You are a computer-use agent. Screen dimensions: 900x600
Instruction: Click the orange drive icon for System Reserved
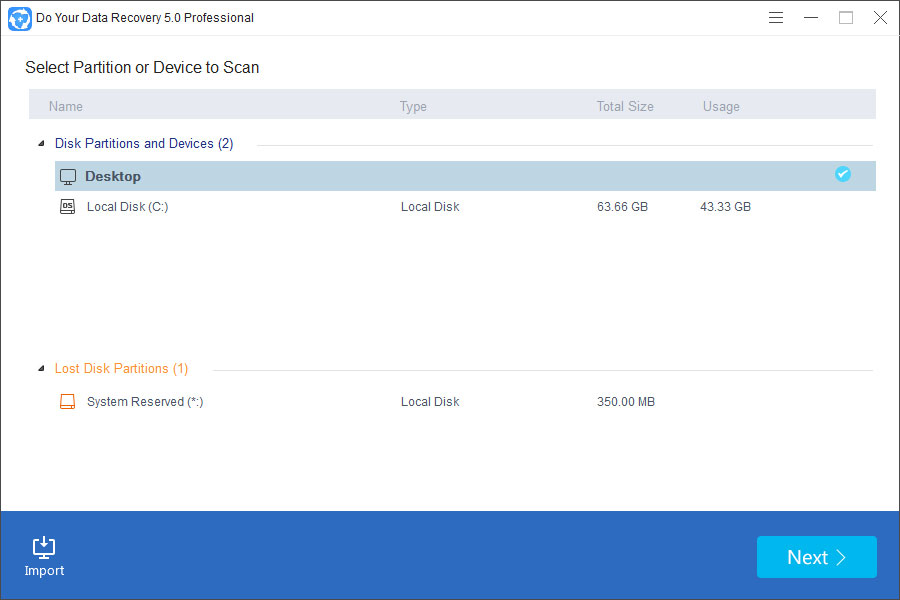pyautogui.click(x=68, y=401)
